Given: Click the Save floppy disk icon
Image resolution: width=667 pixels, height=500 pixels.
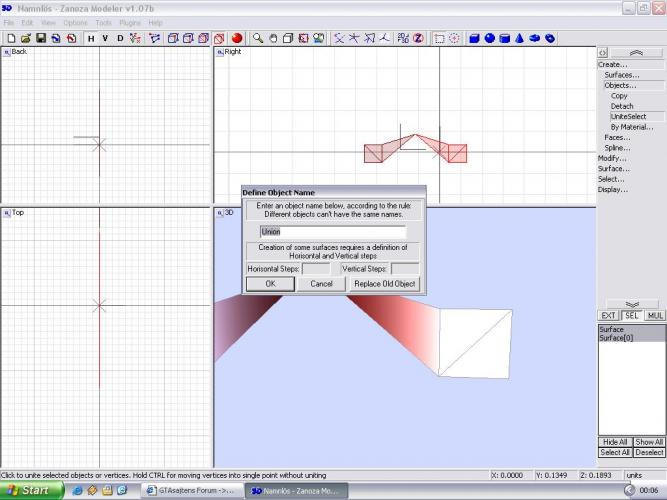Looking at the screenshot, I should 41,38.
